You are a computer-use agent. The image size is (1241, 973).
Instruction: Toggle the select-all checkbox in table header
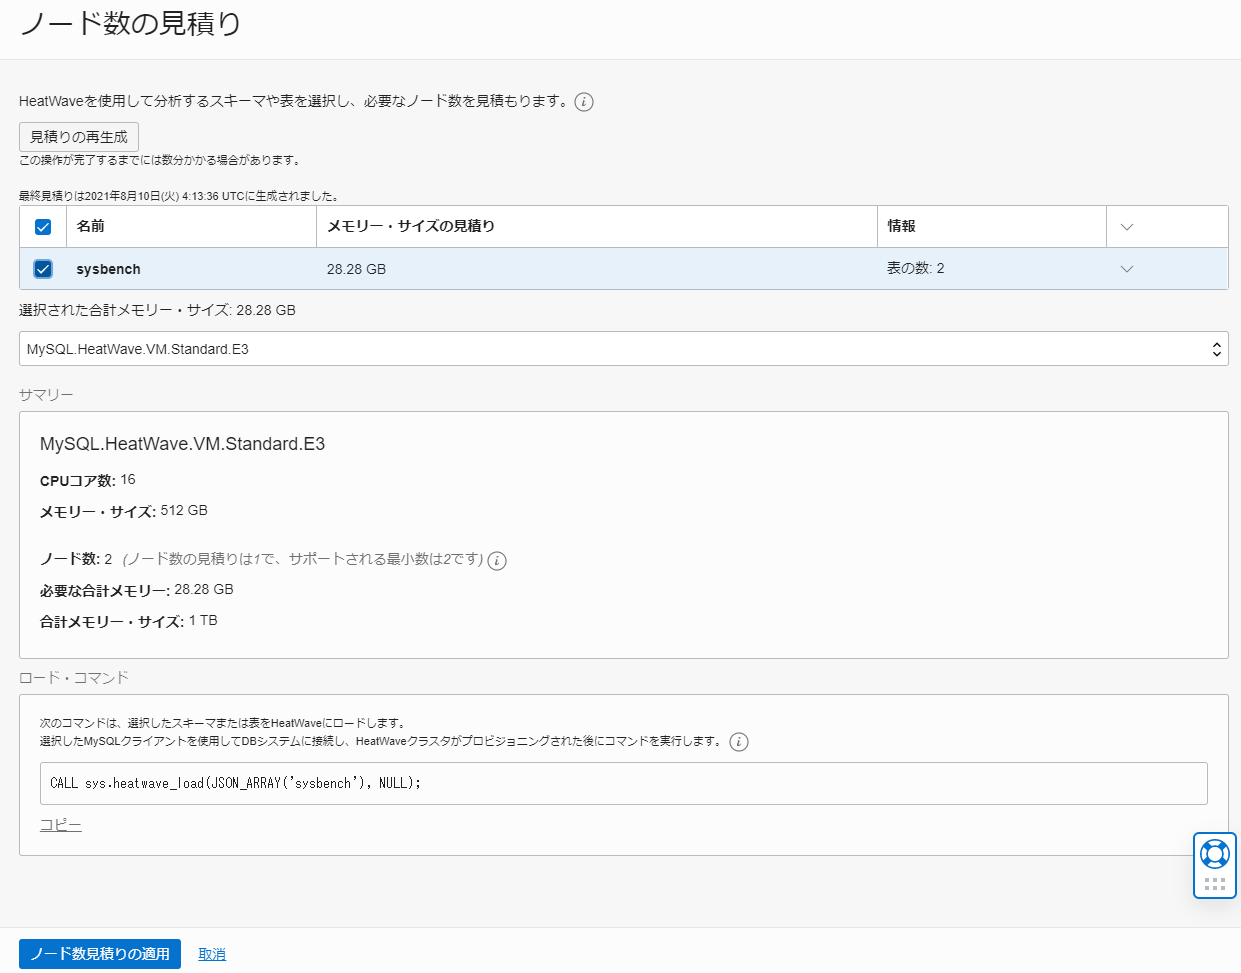pyautogui.click(x=43, y=227)
